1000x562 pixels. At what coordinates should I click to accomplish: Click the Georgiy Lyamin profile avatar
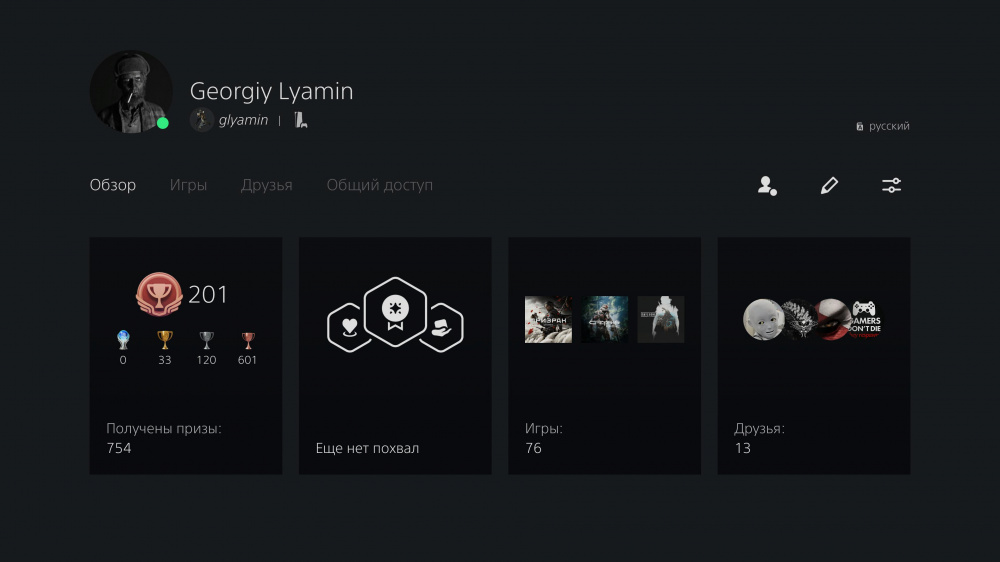coord(131,92)
